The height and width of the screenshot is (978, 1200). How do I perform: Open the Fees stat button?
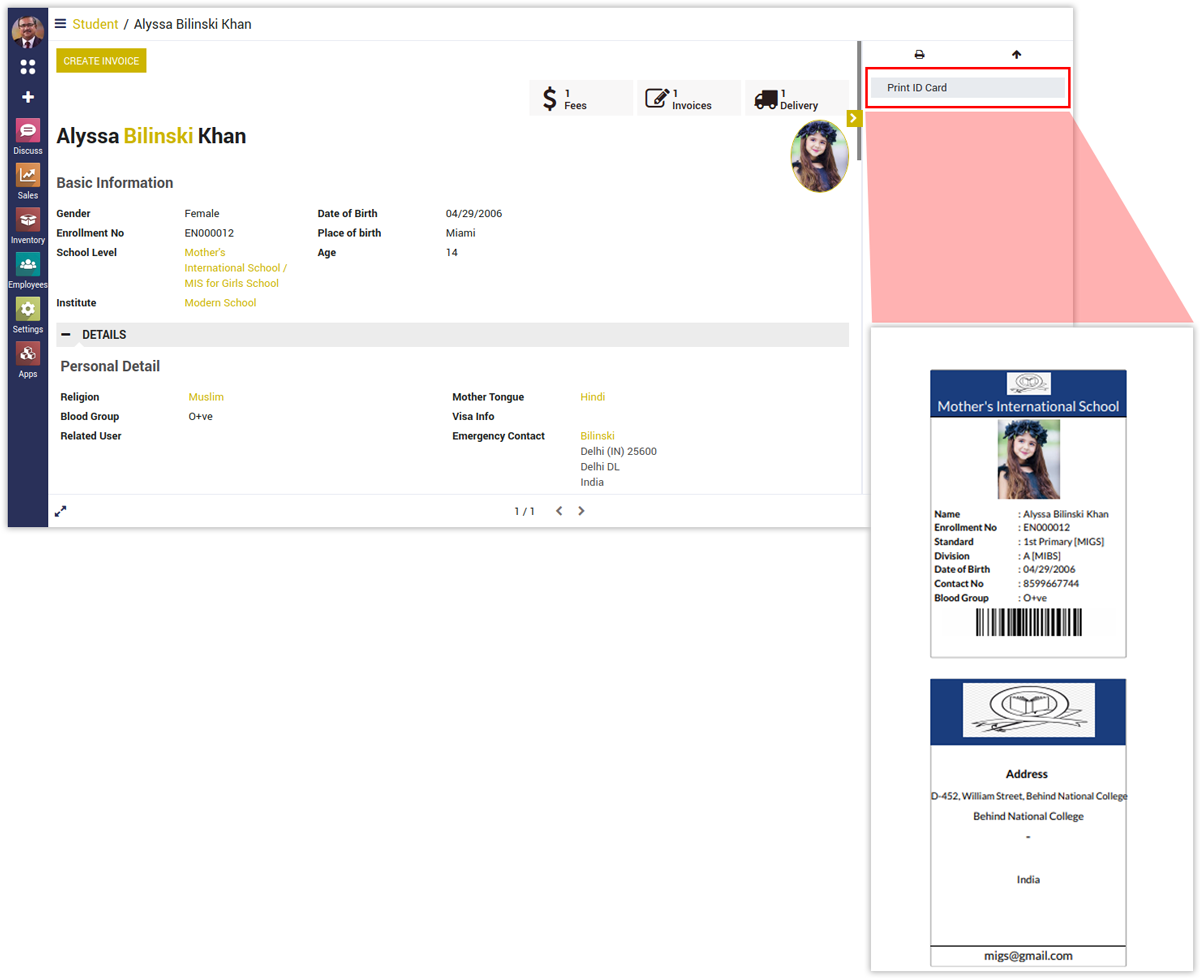[581, 98]
